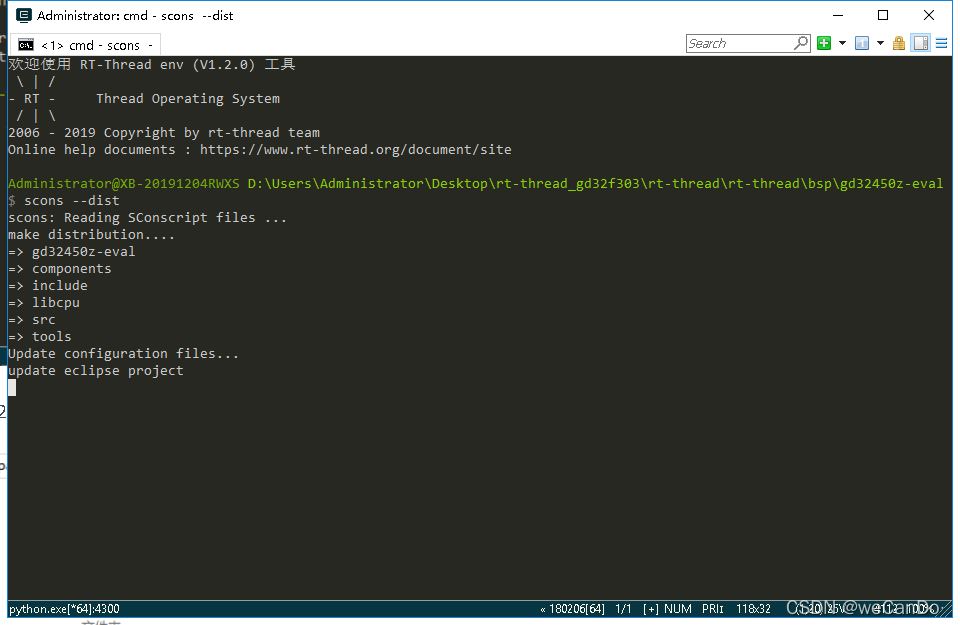Image resolution: width=960 pixels, height=625 pixels.
Task: Click 'Update configuration files...' line
Action: click(124, 354)
